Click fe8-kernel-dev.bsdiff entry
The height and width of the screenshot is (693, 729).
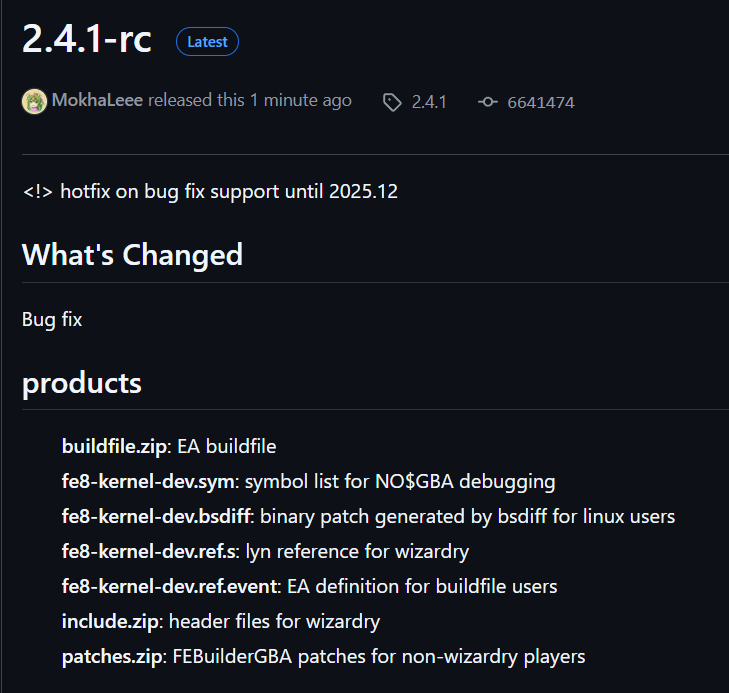(x=156, y=516)
